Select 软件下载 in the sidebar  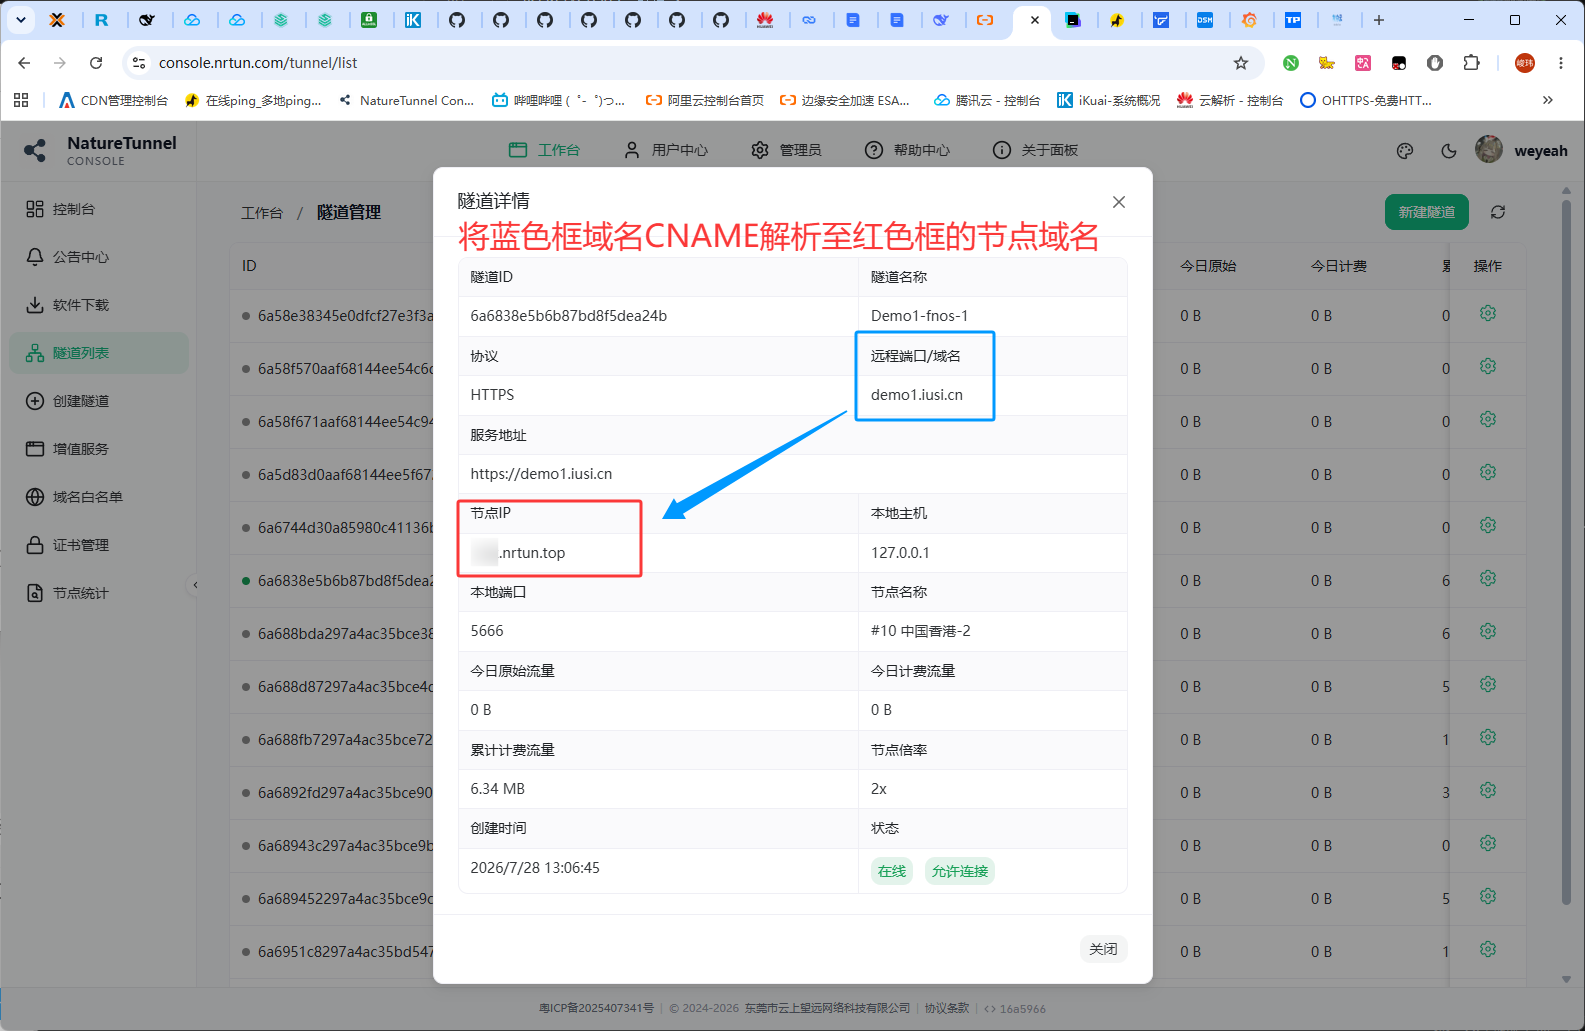point(98,305)
